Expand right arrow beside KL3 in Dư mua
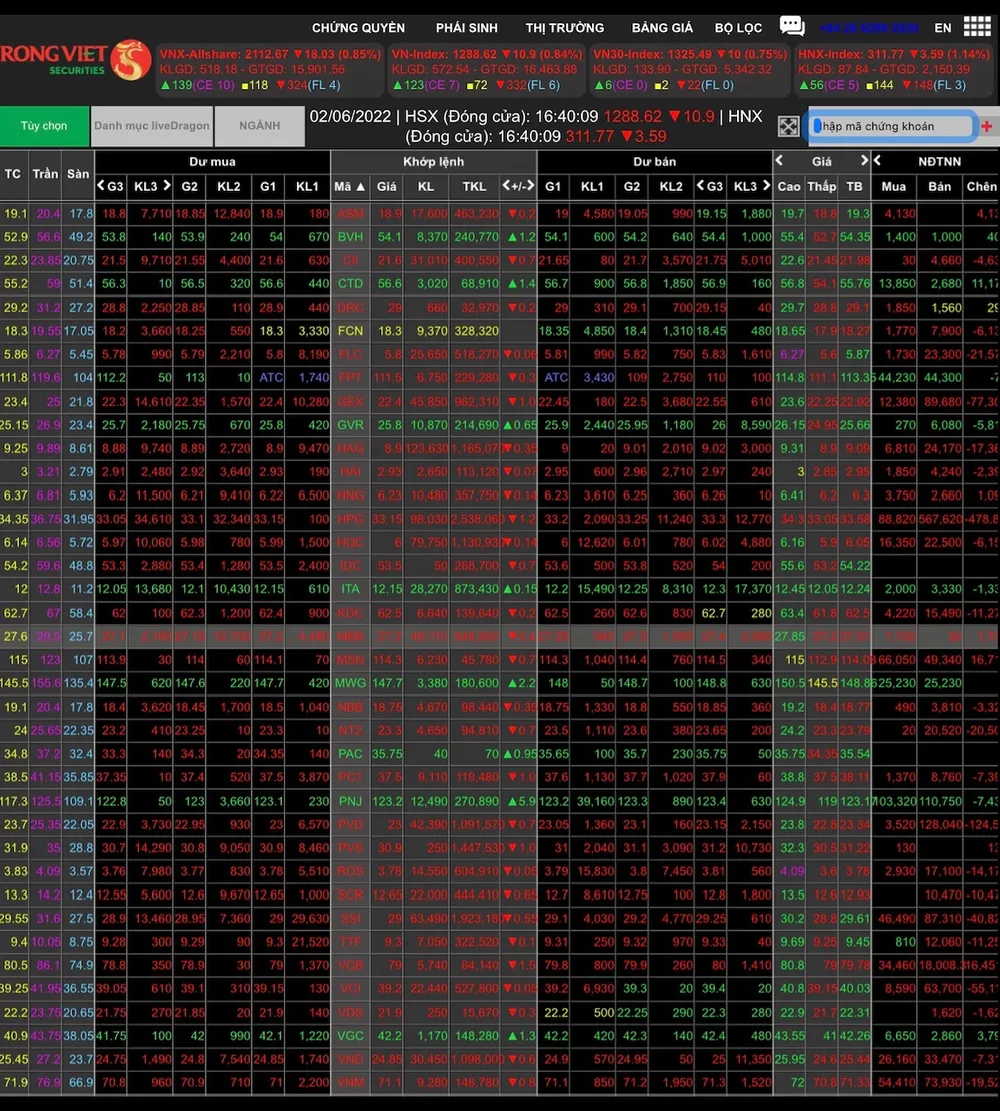Viewport: 1000px width, 1111px height. pos(166,186)
